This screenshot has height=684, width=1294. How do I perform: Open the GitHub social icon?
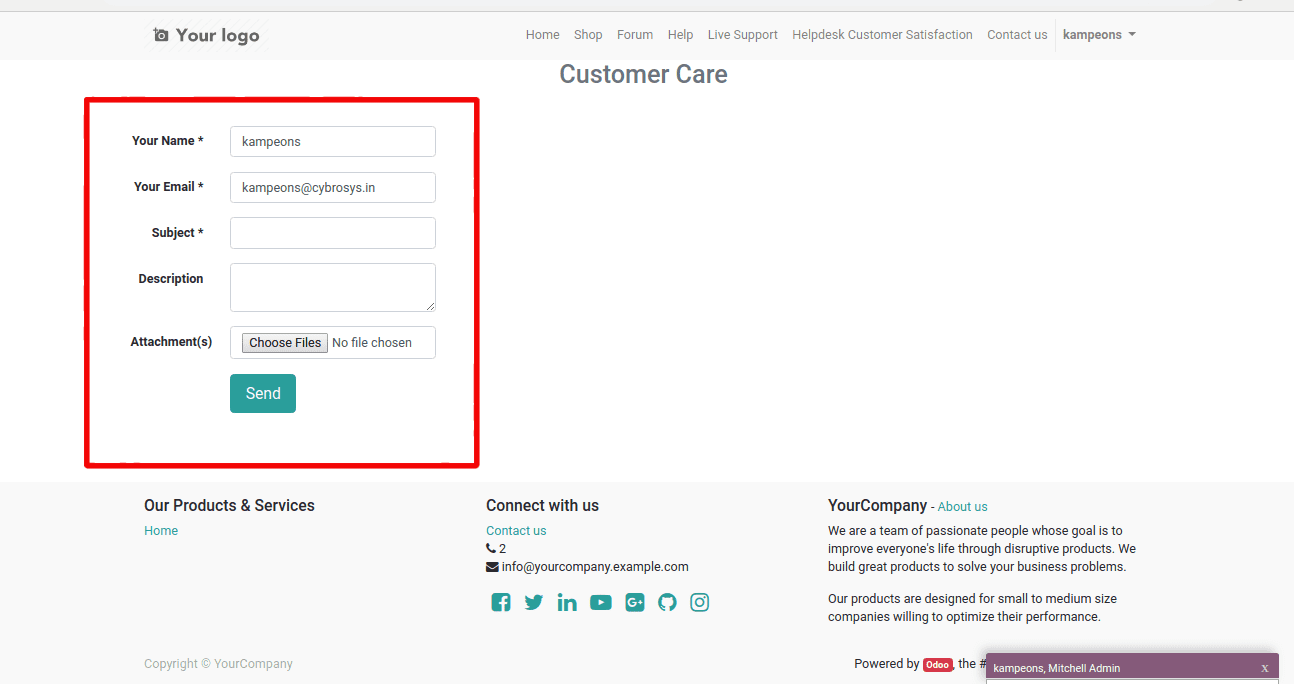667,602
